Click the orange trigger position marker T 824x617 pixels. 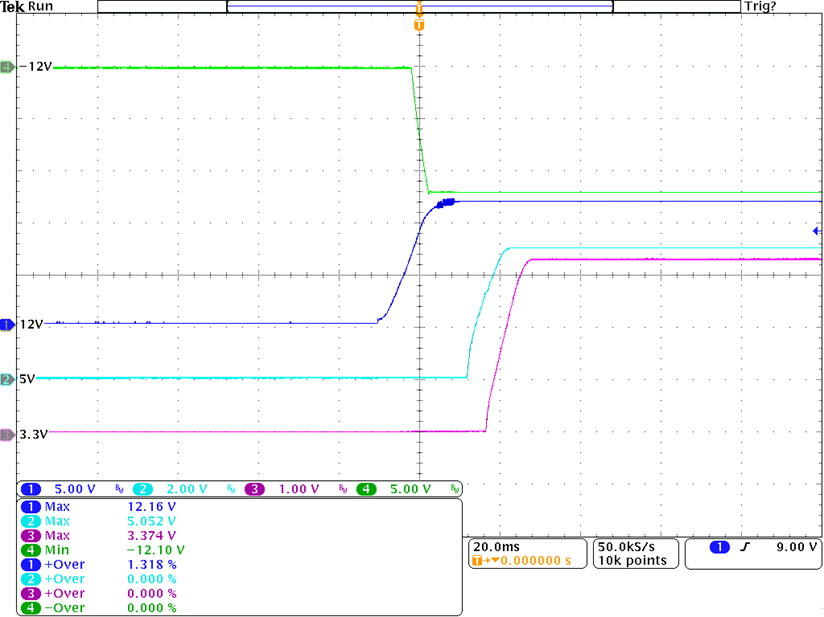pyautogui.click(x=419, y=23)
